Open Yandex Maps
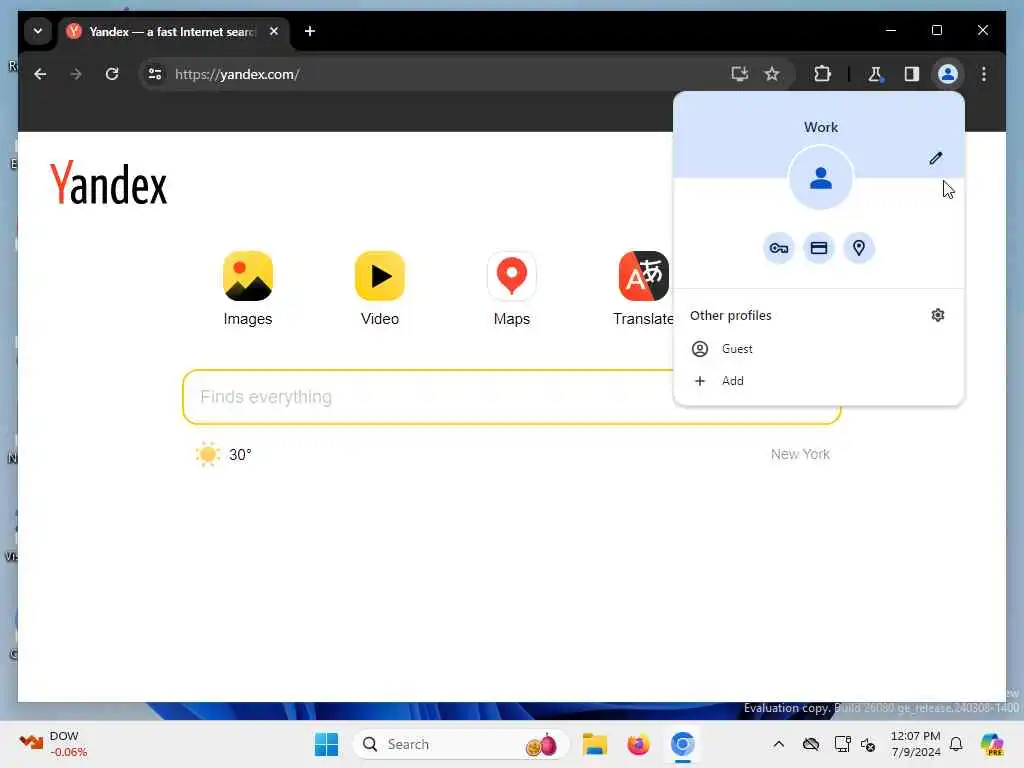1024x768 pixels. [511, 288]
